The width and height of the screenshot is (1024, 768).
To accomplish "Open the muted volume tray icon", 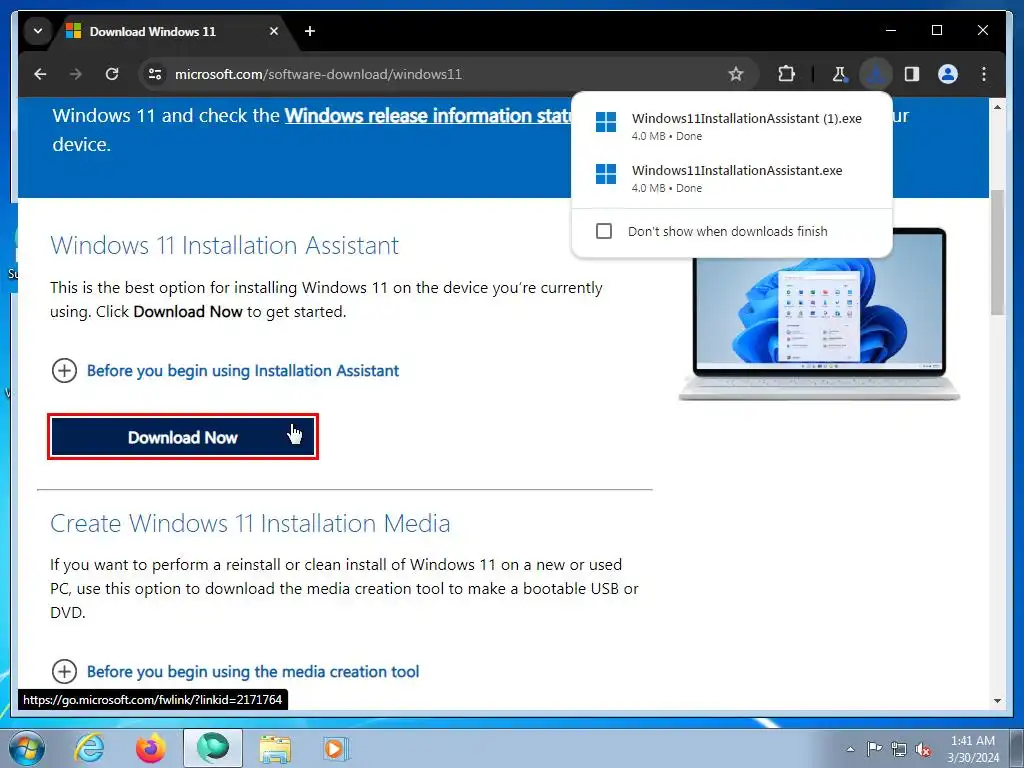I will click(923, 749).
